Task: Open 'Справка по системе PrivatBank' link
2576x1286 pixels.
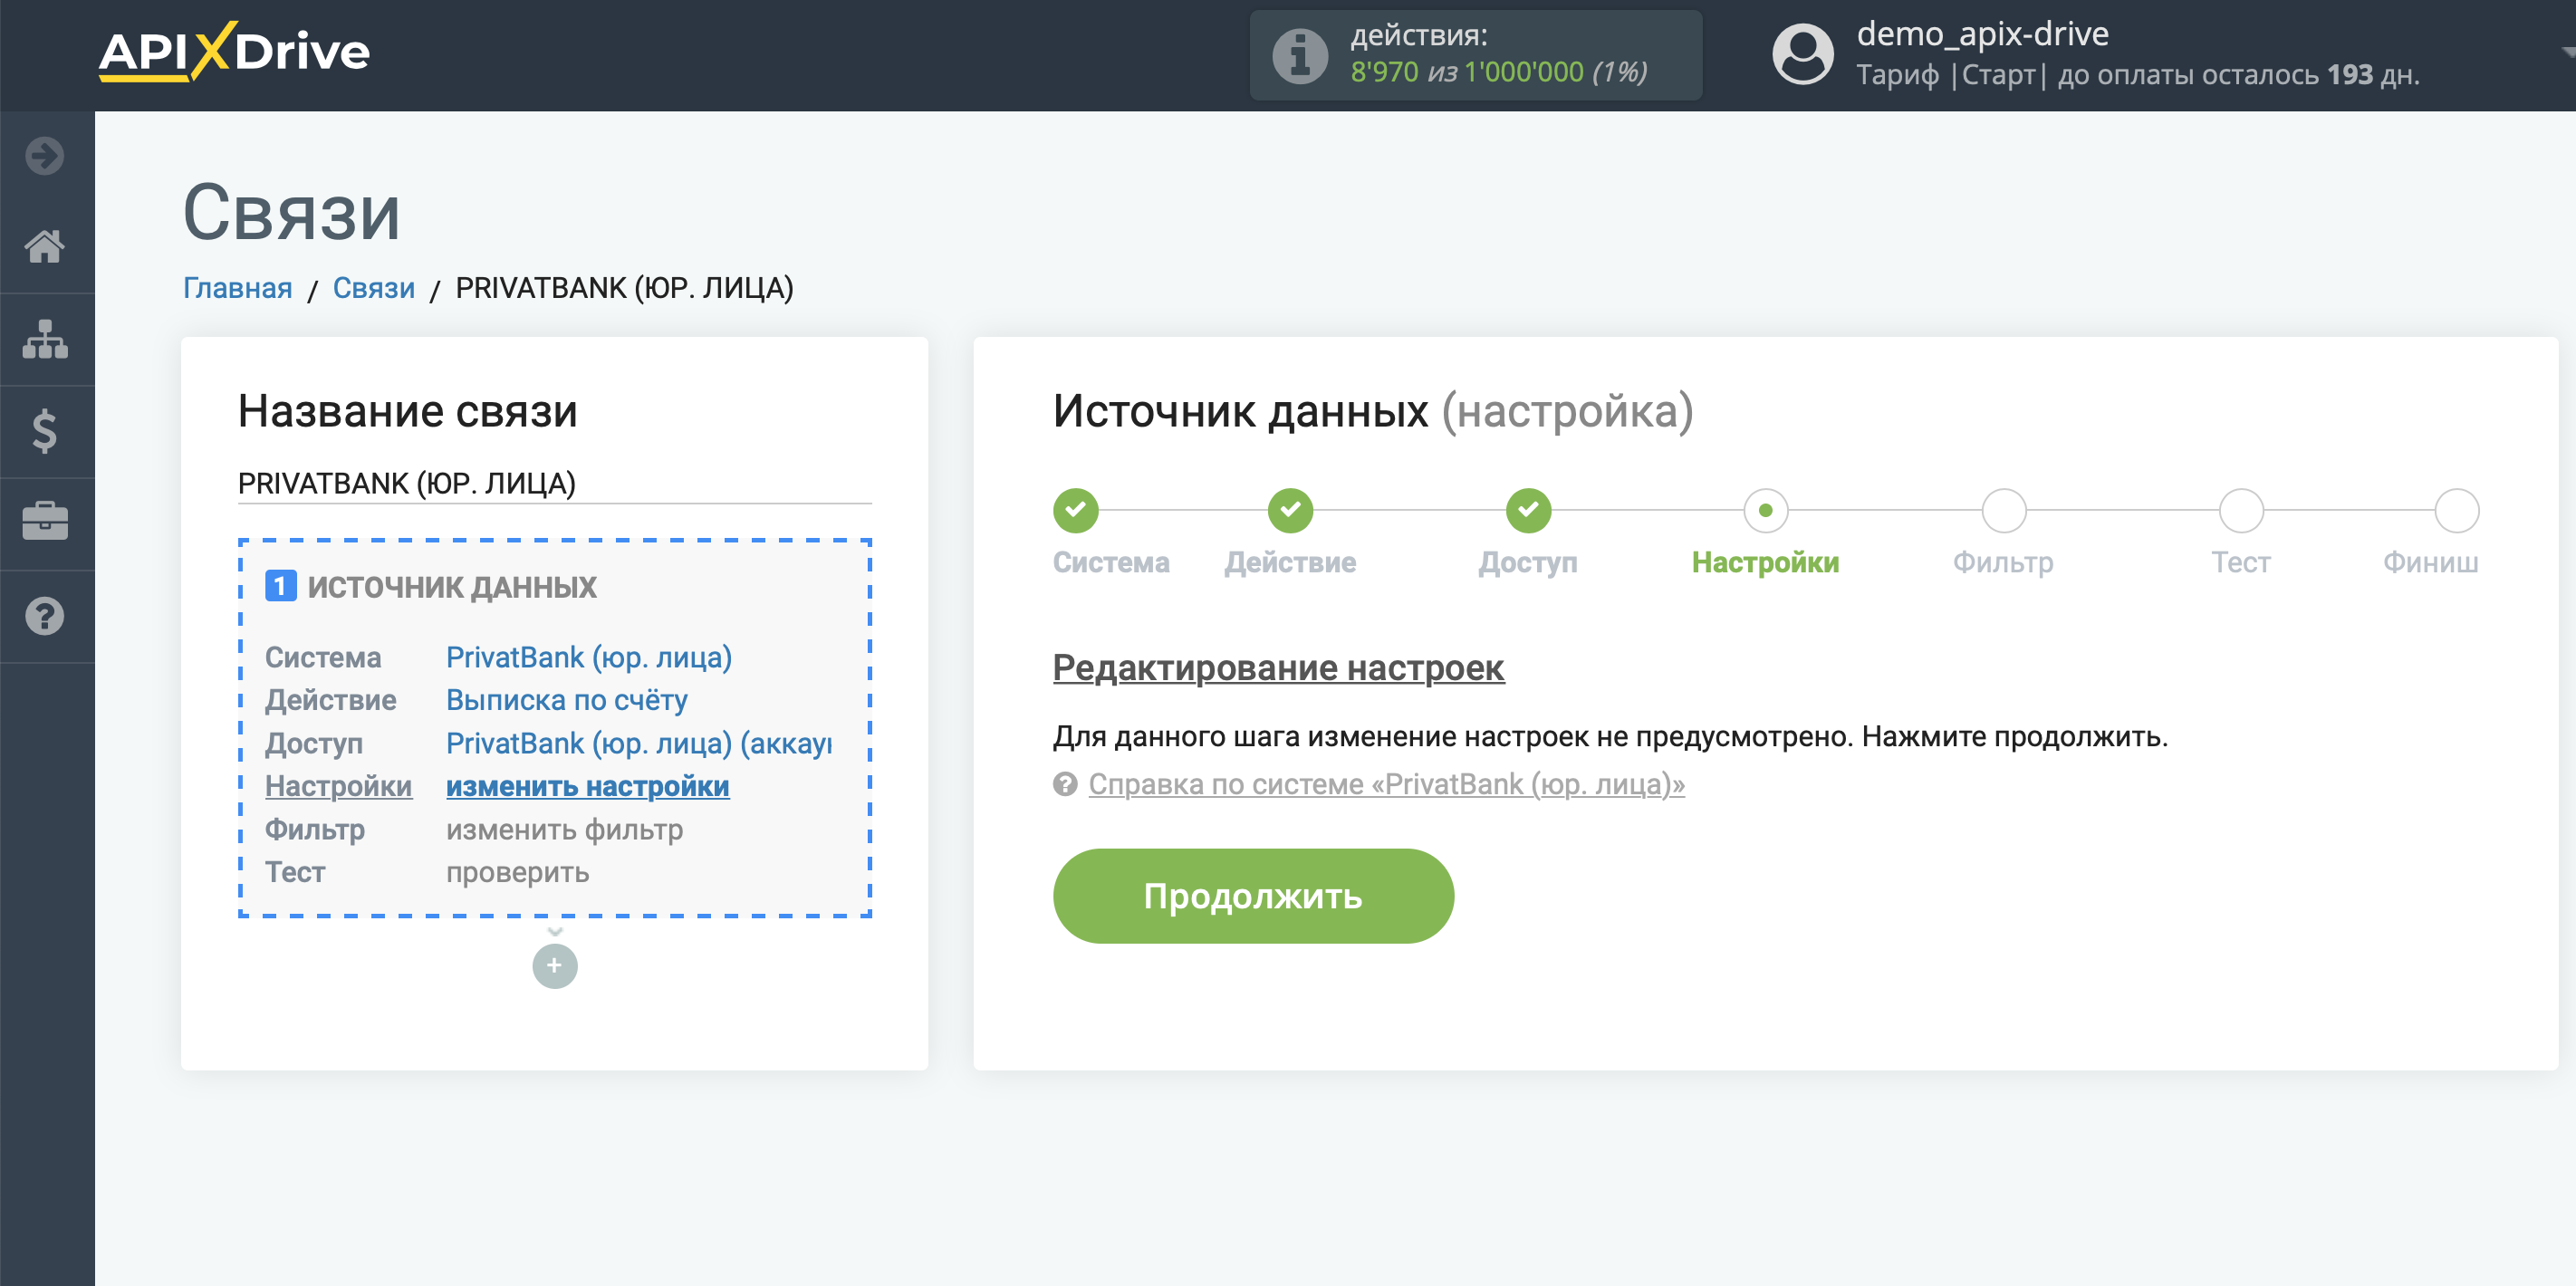Action: click(x=1386, y=785)
